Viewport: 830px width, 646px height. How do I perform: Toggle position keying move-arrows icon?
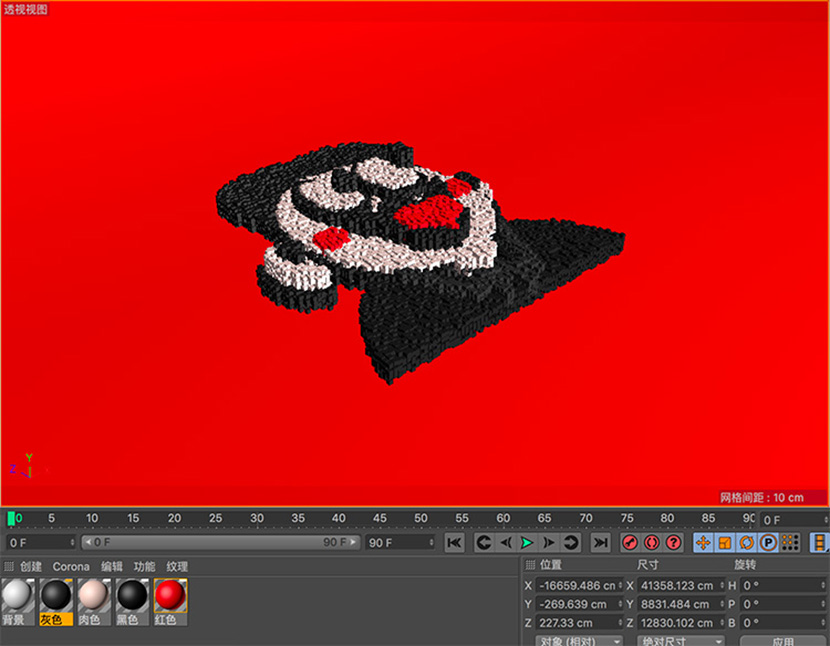point(703,543)
